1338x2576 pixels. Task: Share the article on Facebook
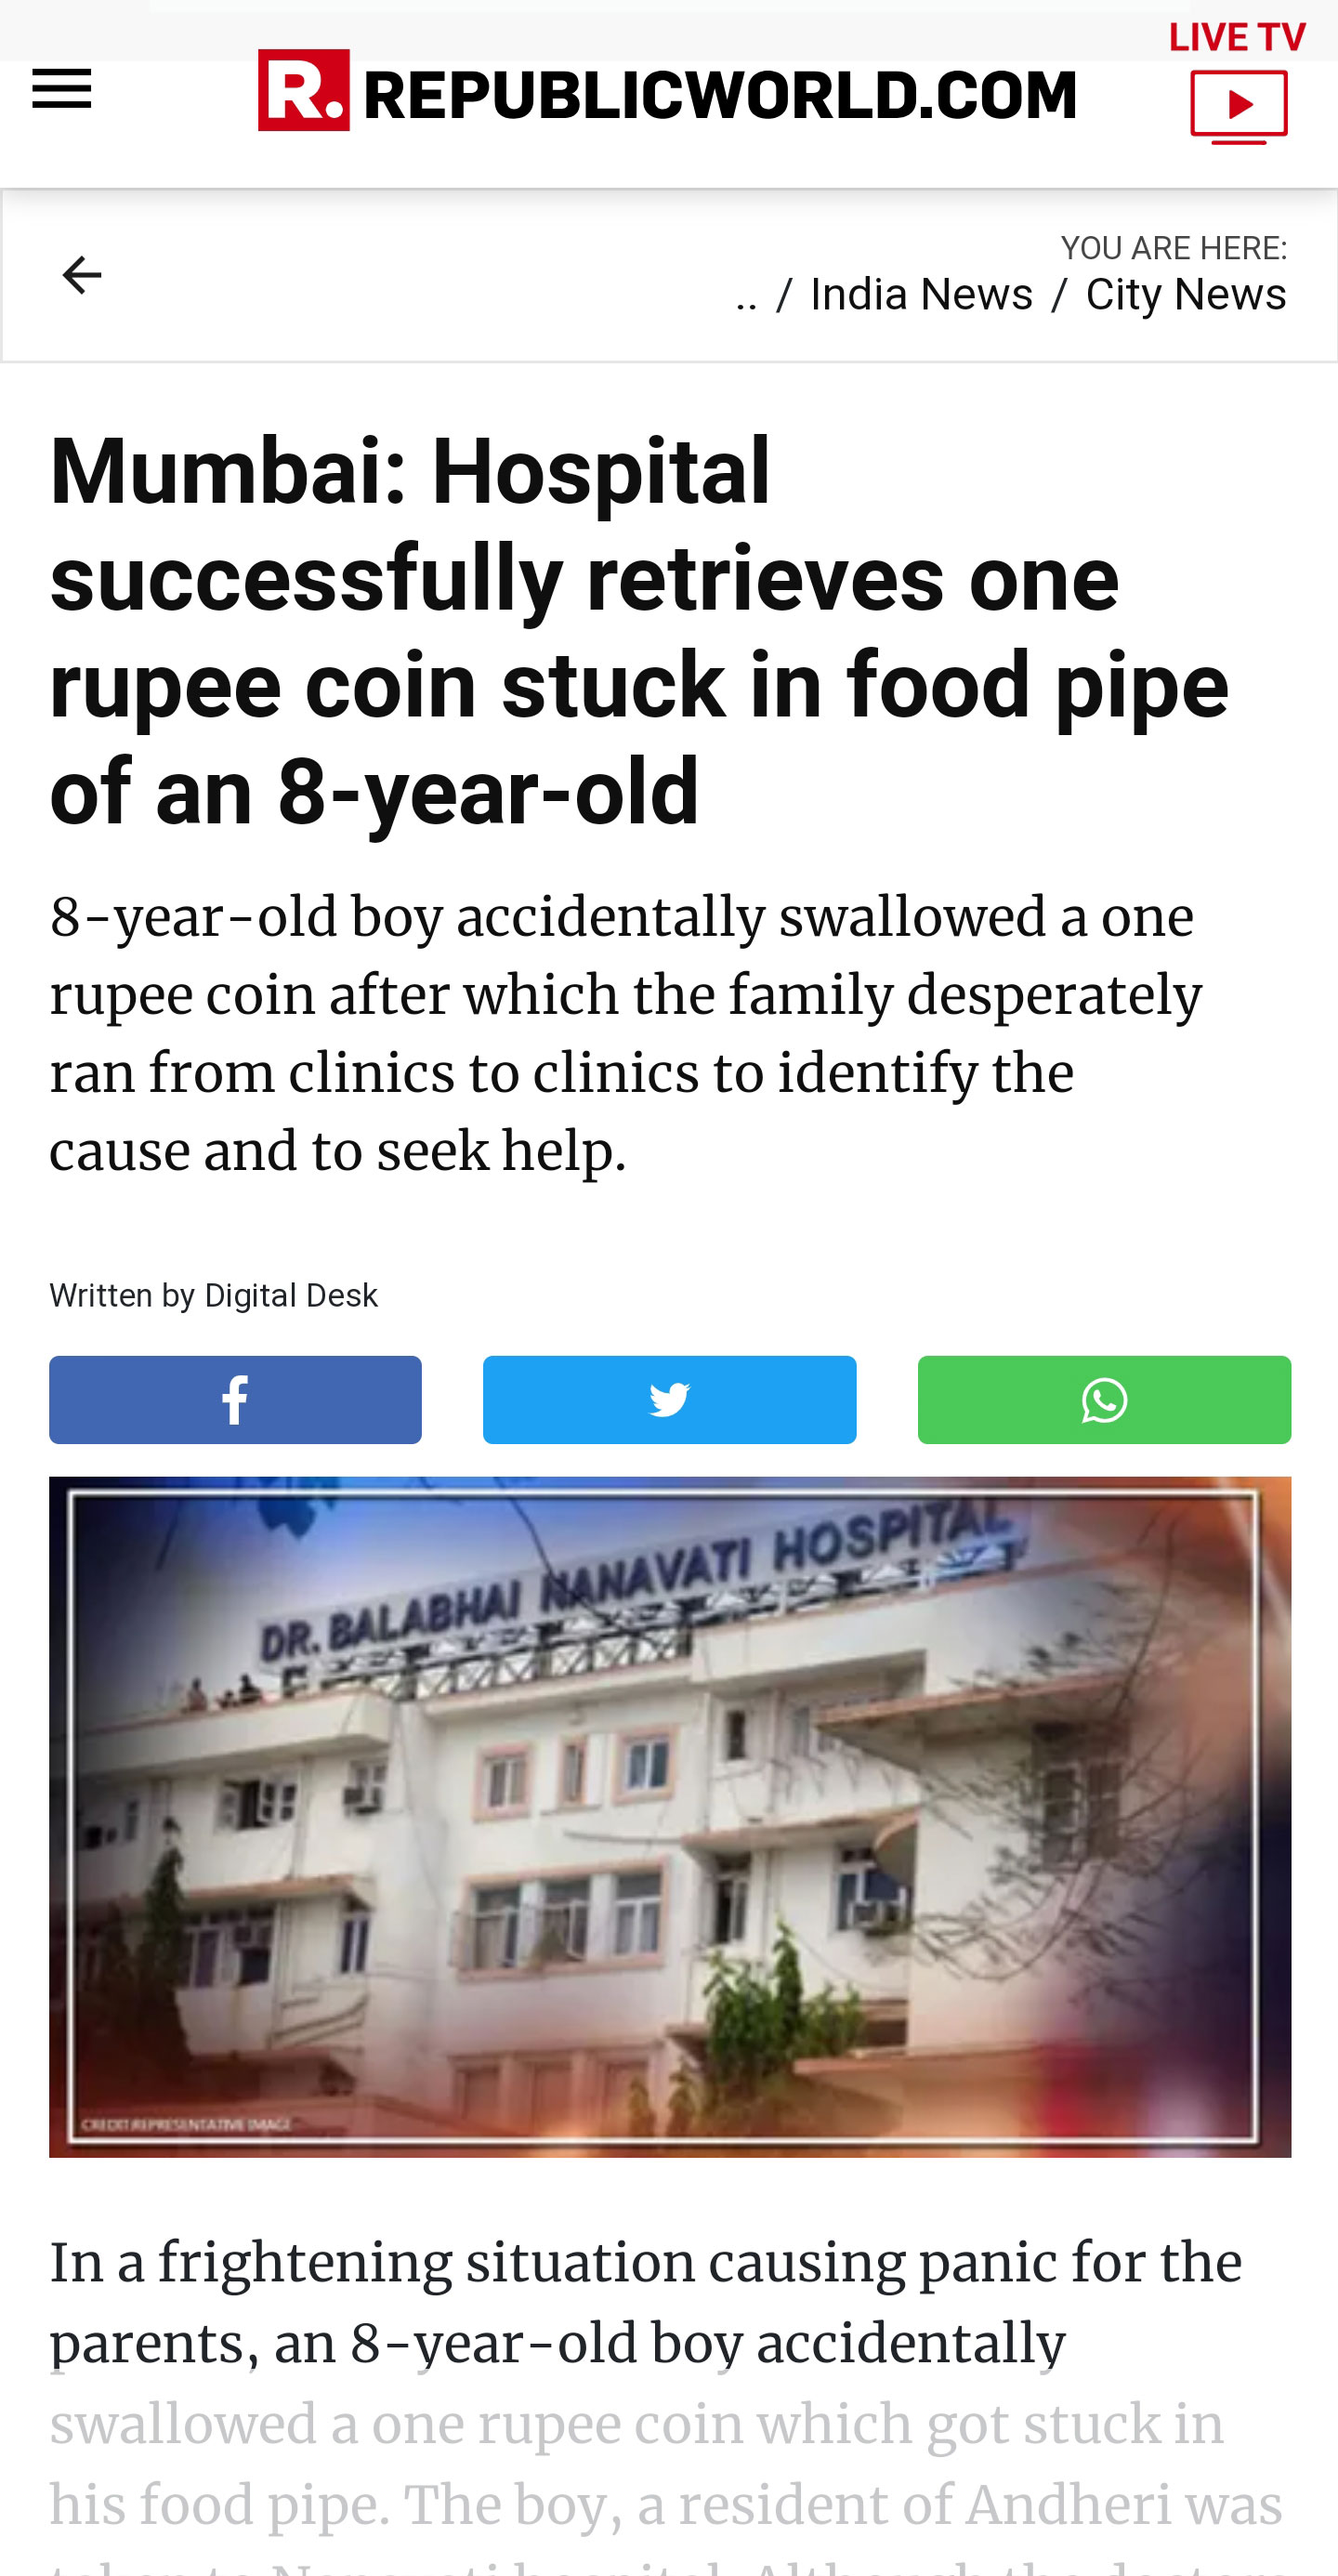click(x=236, y=1400)
